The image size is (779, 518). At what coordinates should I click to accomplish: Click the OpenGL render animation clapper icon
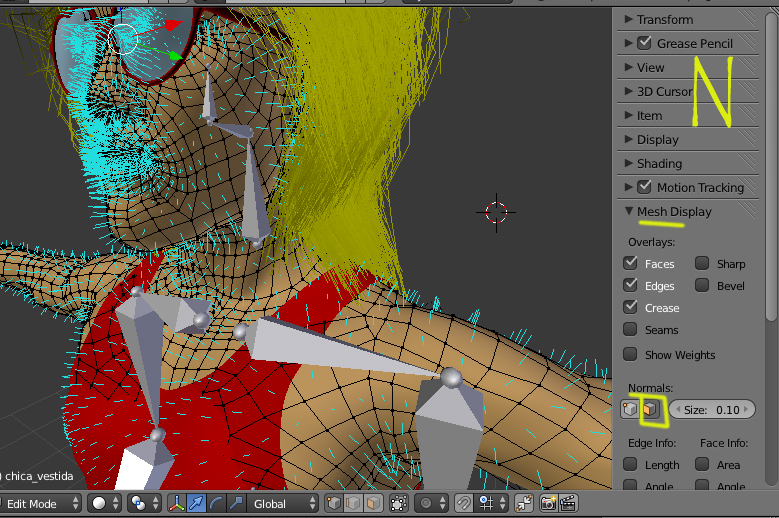pos(568,504)
